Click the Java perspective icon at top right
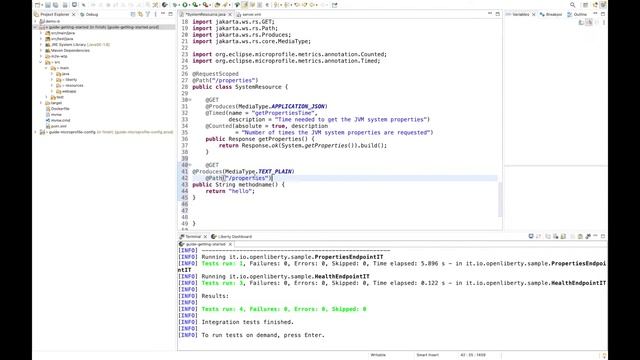The width and height of the screenshot is (640, 360). pyautogui.click(x=595, y=5)
